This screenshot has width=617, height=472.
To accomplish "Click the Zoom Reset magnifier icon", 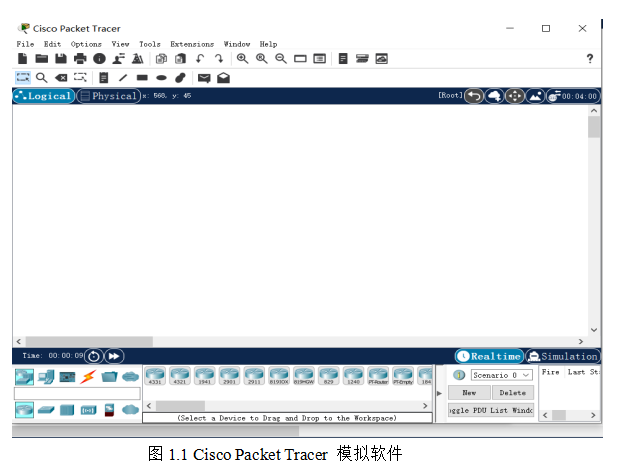I will (x=261, y=59).
